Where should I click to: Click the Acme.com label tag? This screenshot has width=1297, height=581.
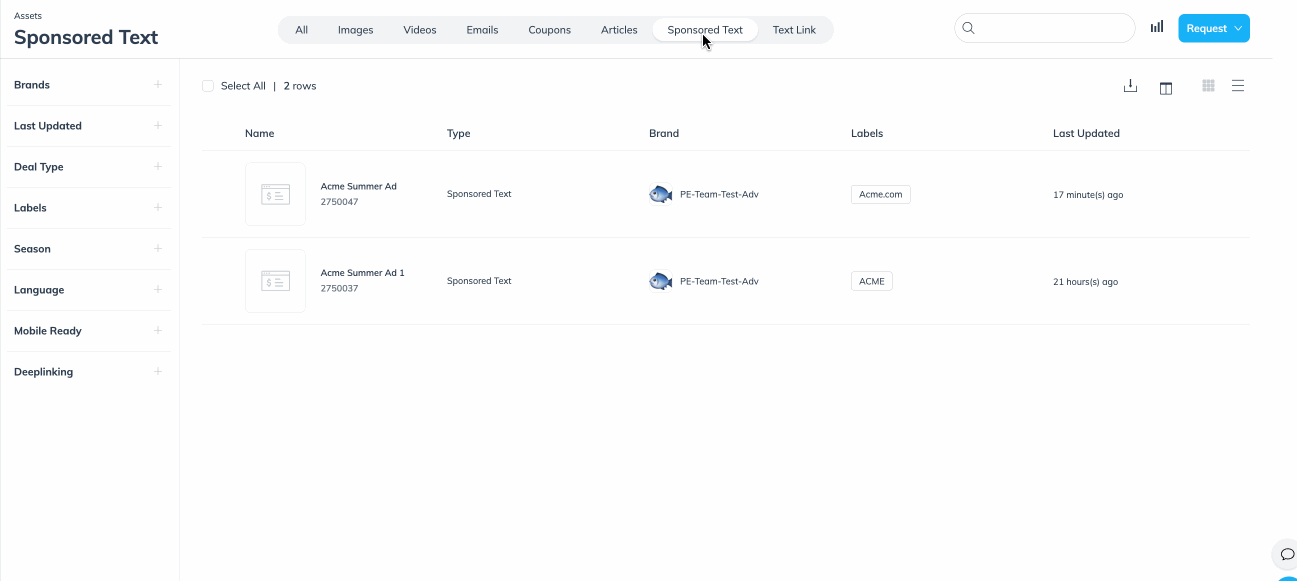coord(881,195)
